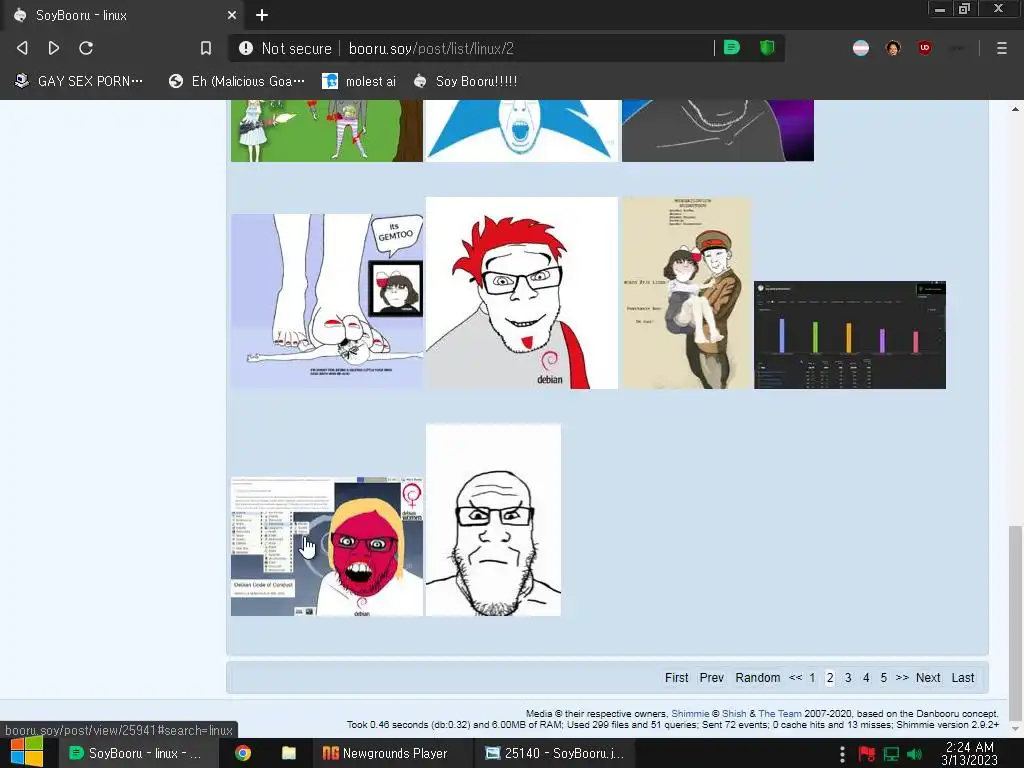Open the Eh (Malicious Goa... bookmark
This screenshot has width=1024, height=768.
pos(236,81)
